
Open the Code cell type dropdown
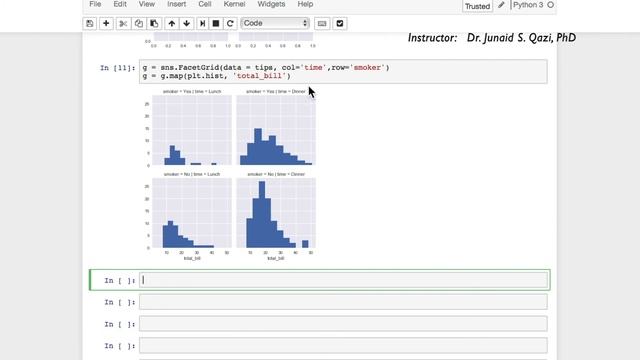[x=275, y=23]
